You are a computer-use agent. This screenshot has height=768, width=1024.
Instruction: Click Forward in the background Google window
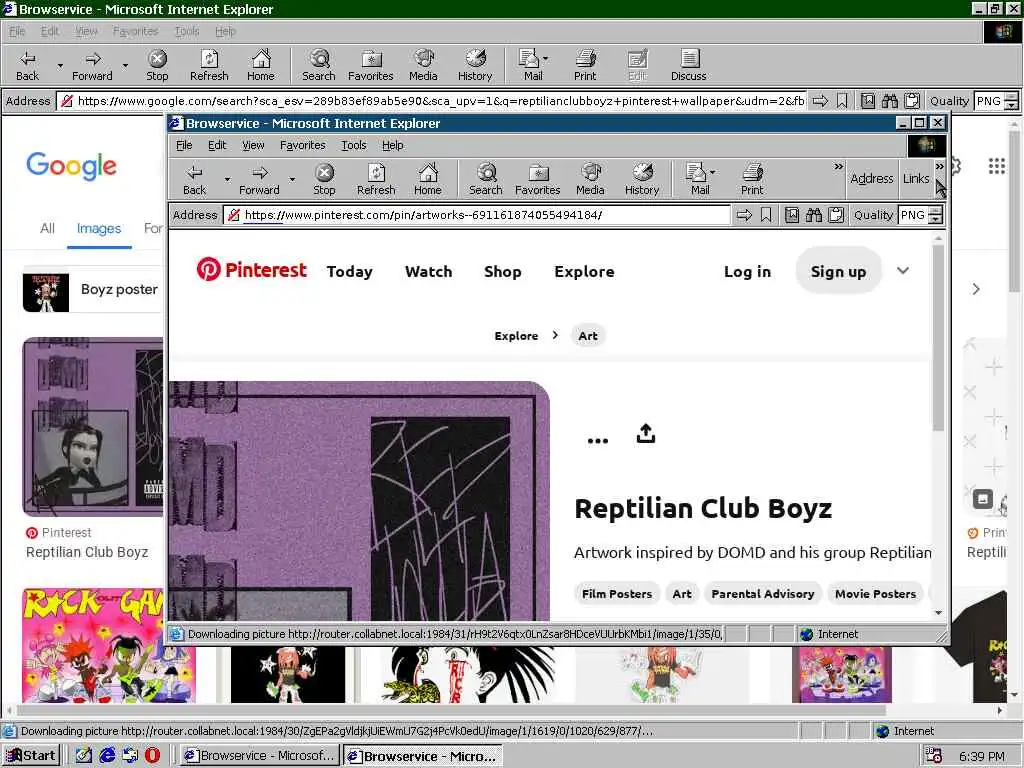[x=92, y=65]
